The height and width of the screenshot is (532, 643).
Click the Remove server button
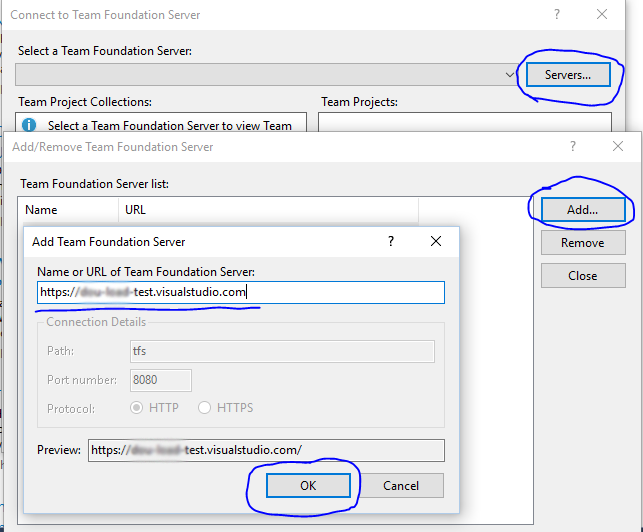[x=583, y=243]
